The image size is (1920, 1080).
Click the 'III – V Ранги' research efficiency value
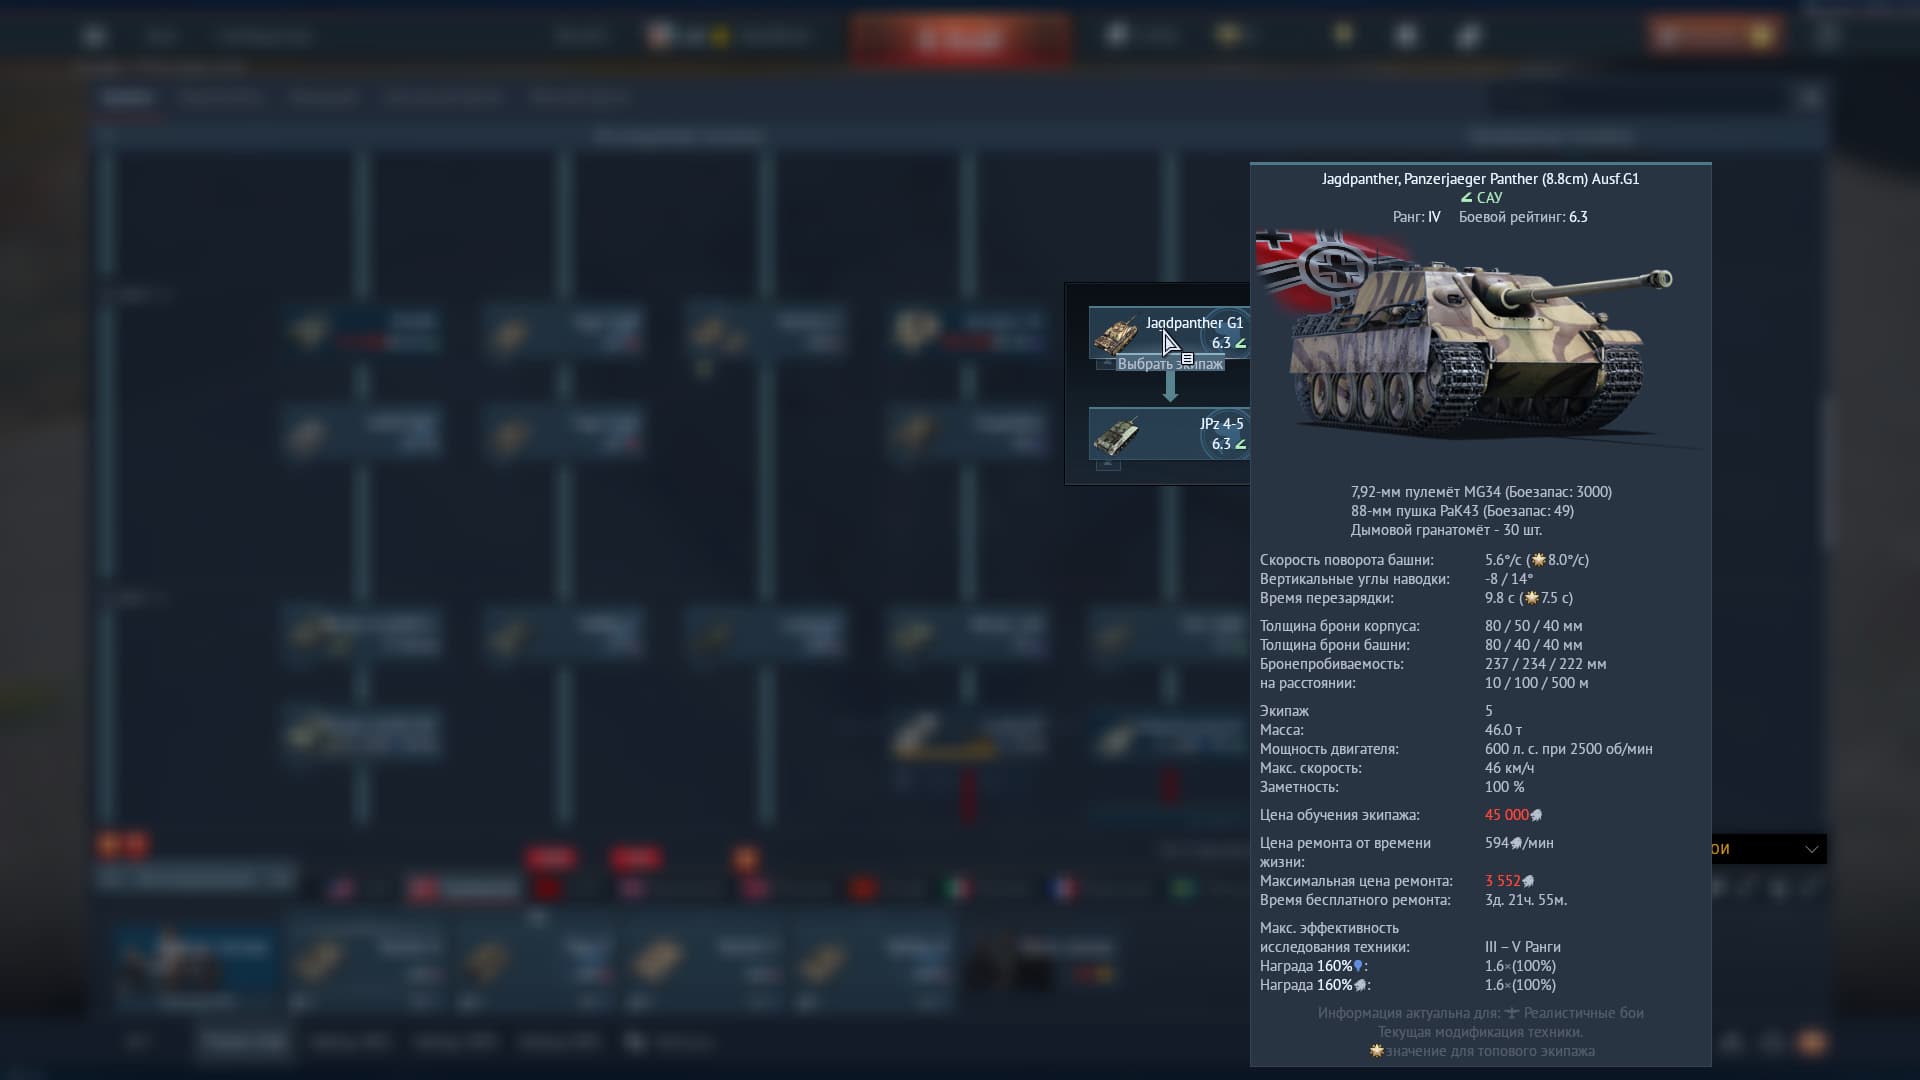tap(1522, 947)
